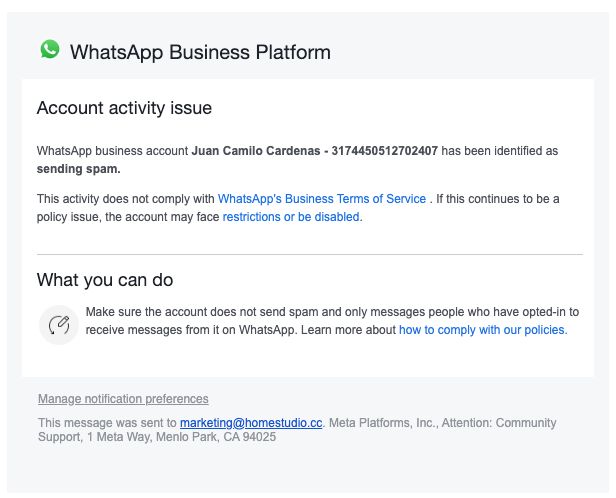Click the Account activity issue heading
The width and height of the screenshot is (616, 498).
click(x=124, y=108)
